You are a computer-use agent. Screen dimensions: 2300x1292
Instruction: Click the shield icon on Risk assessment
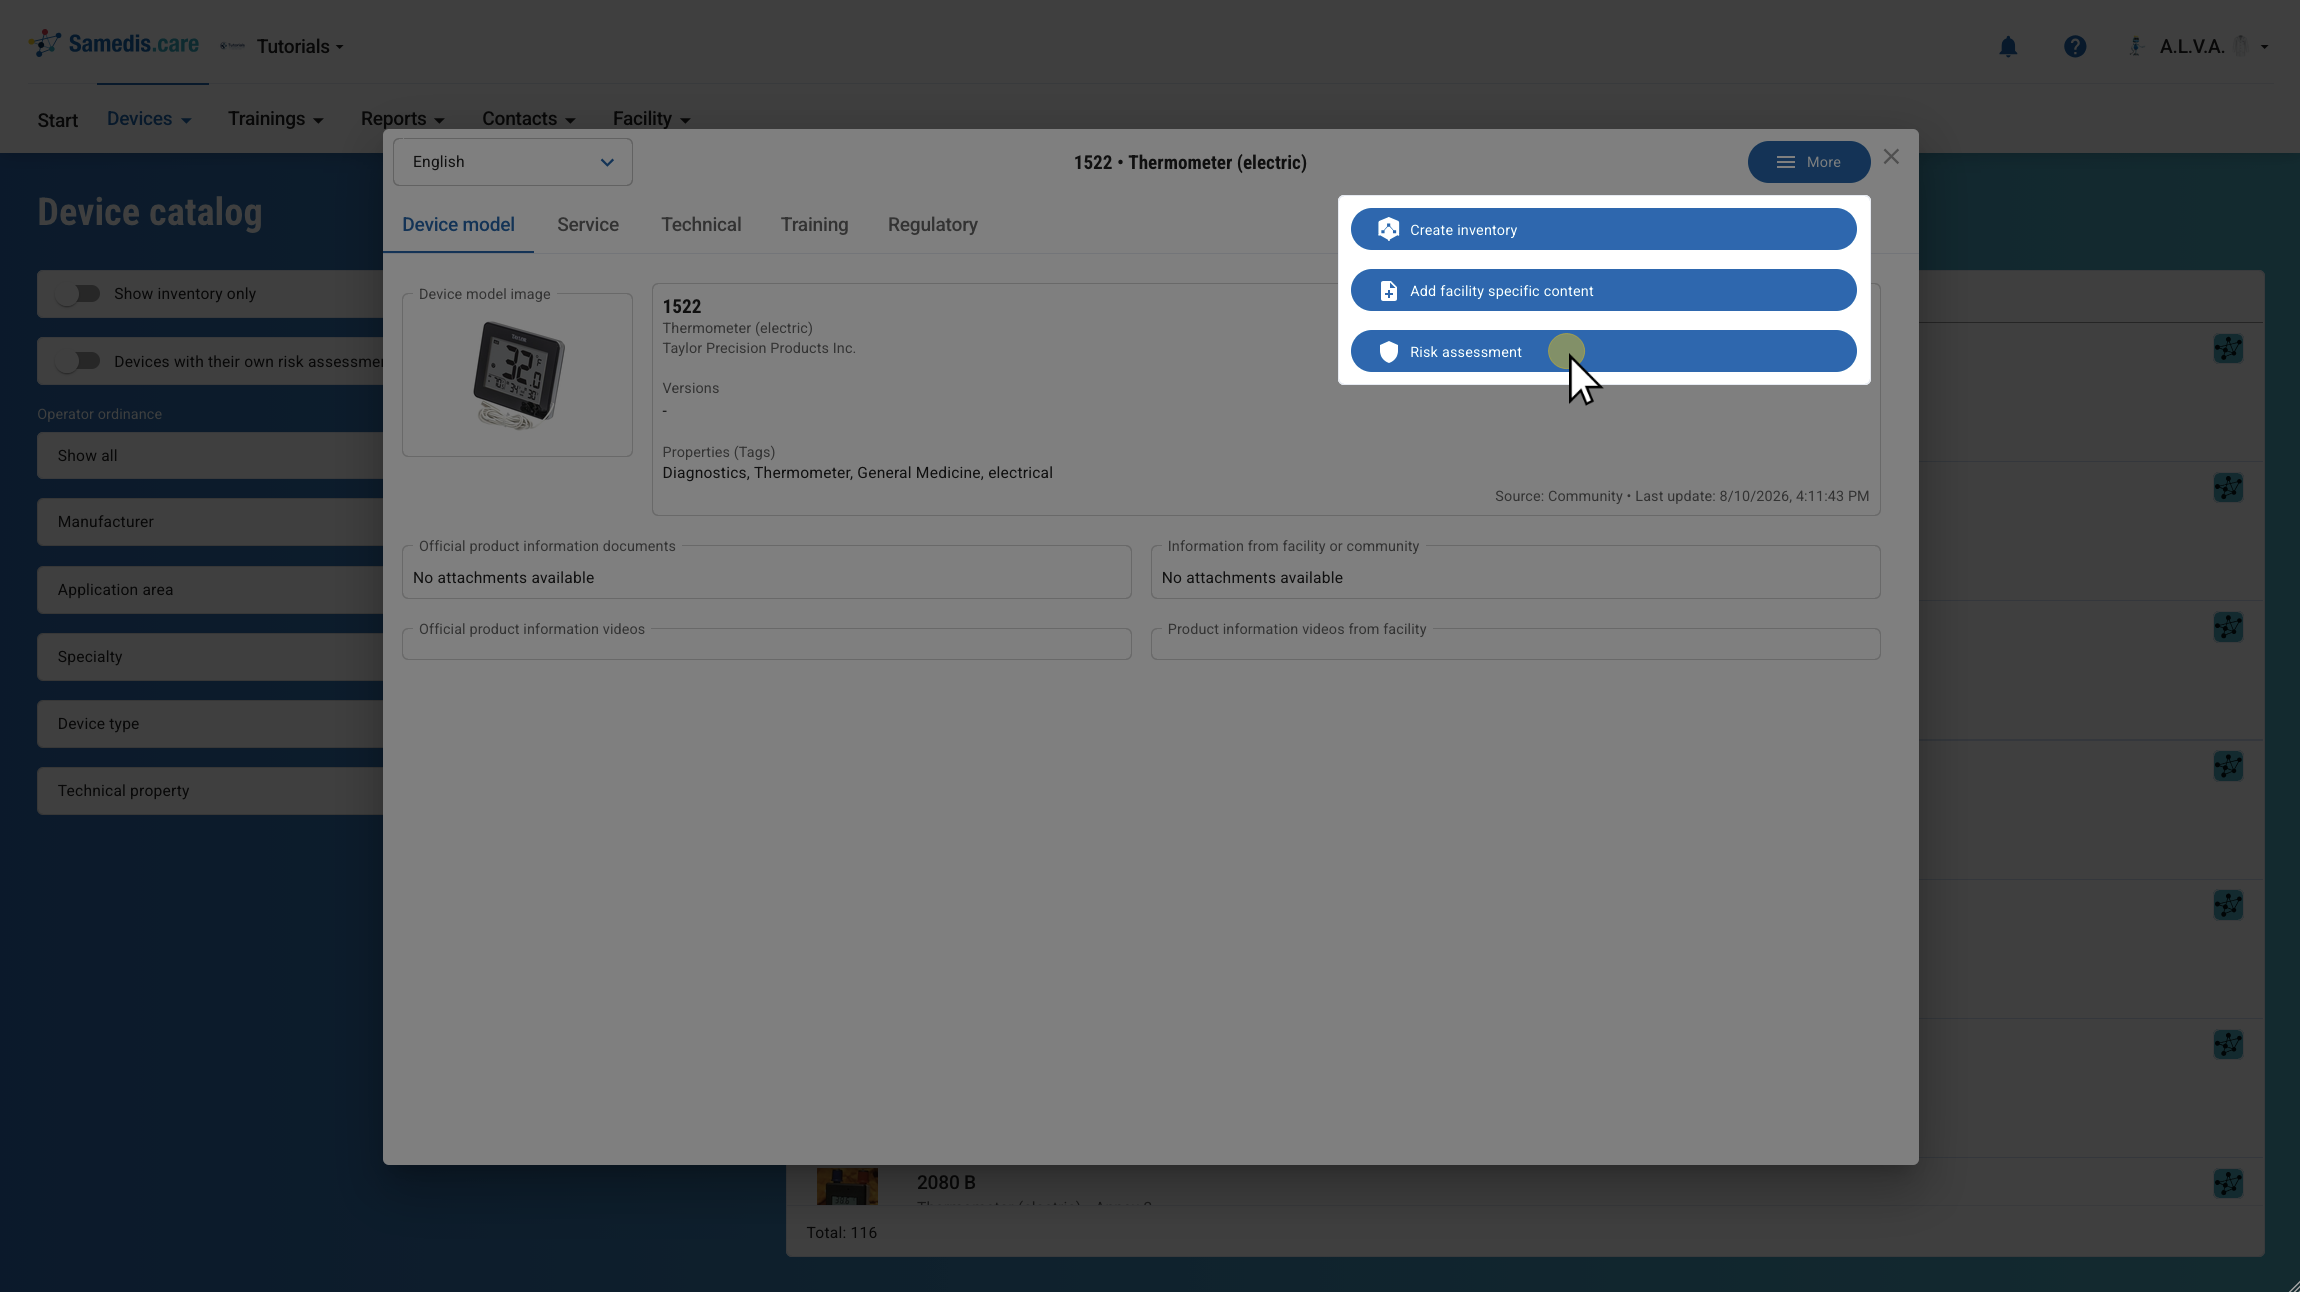point(1388,352)
